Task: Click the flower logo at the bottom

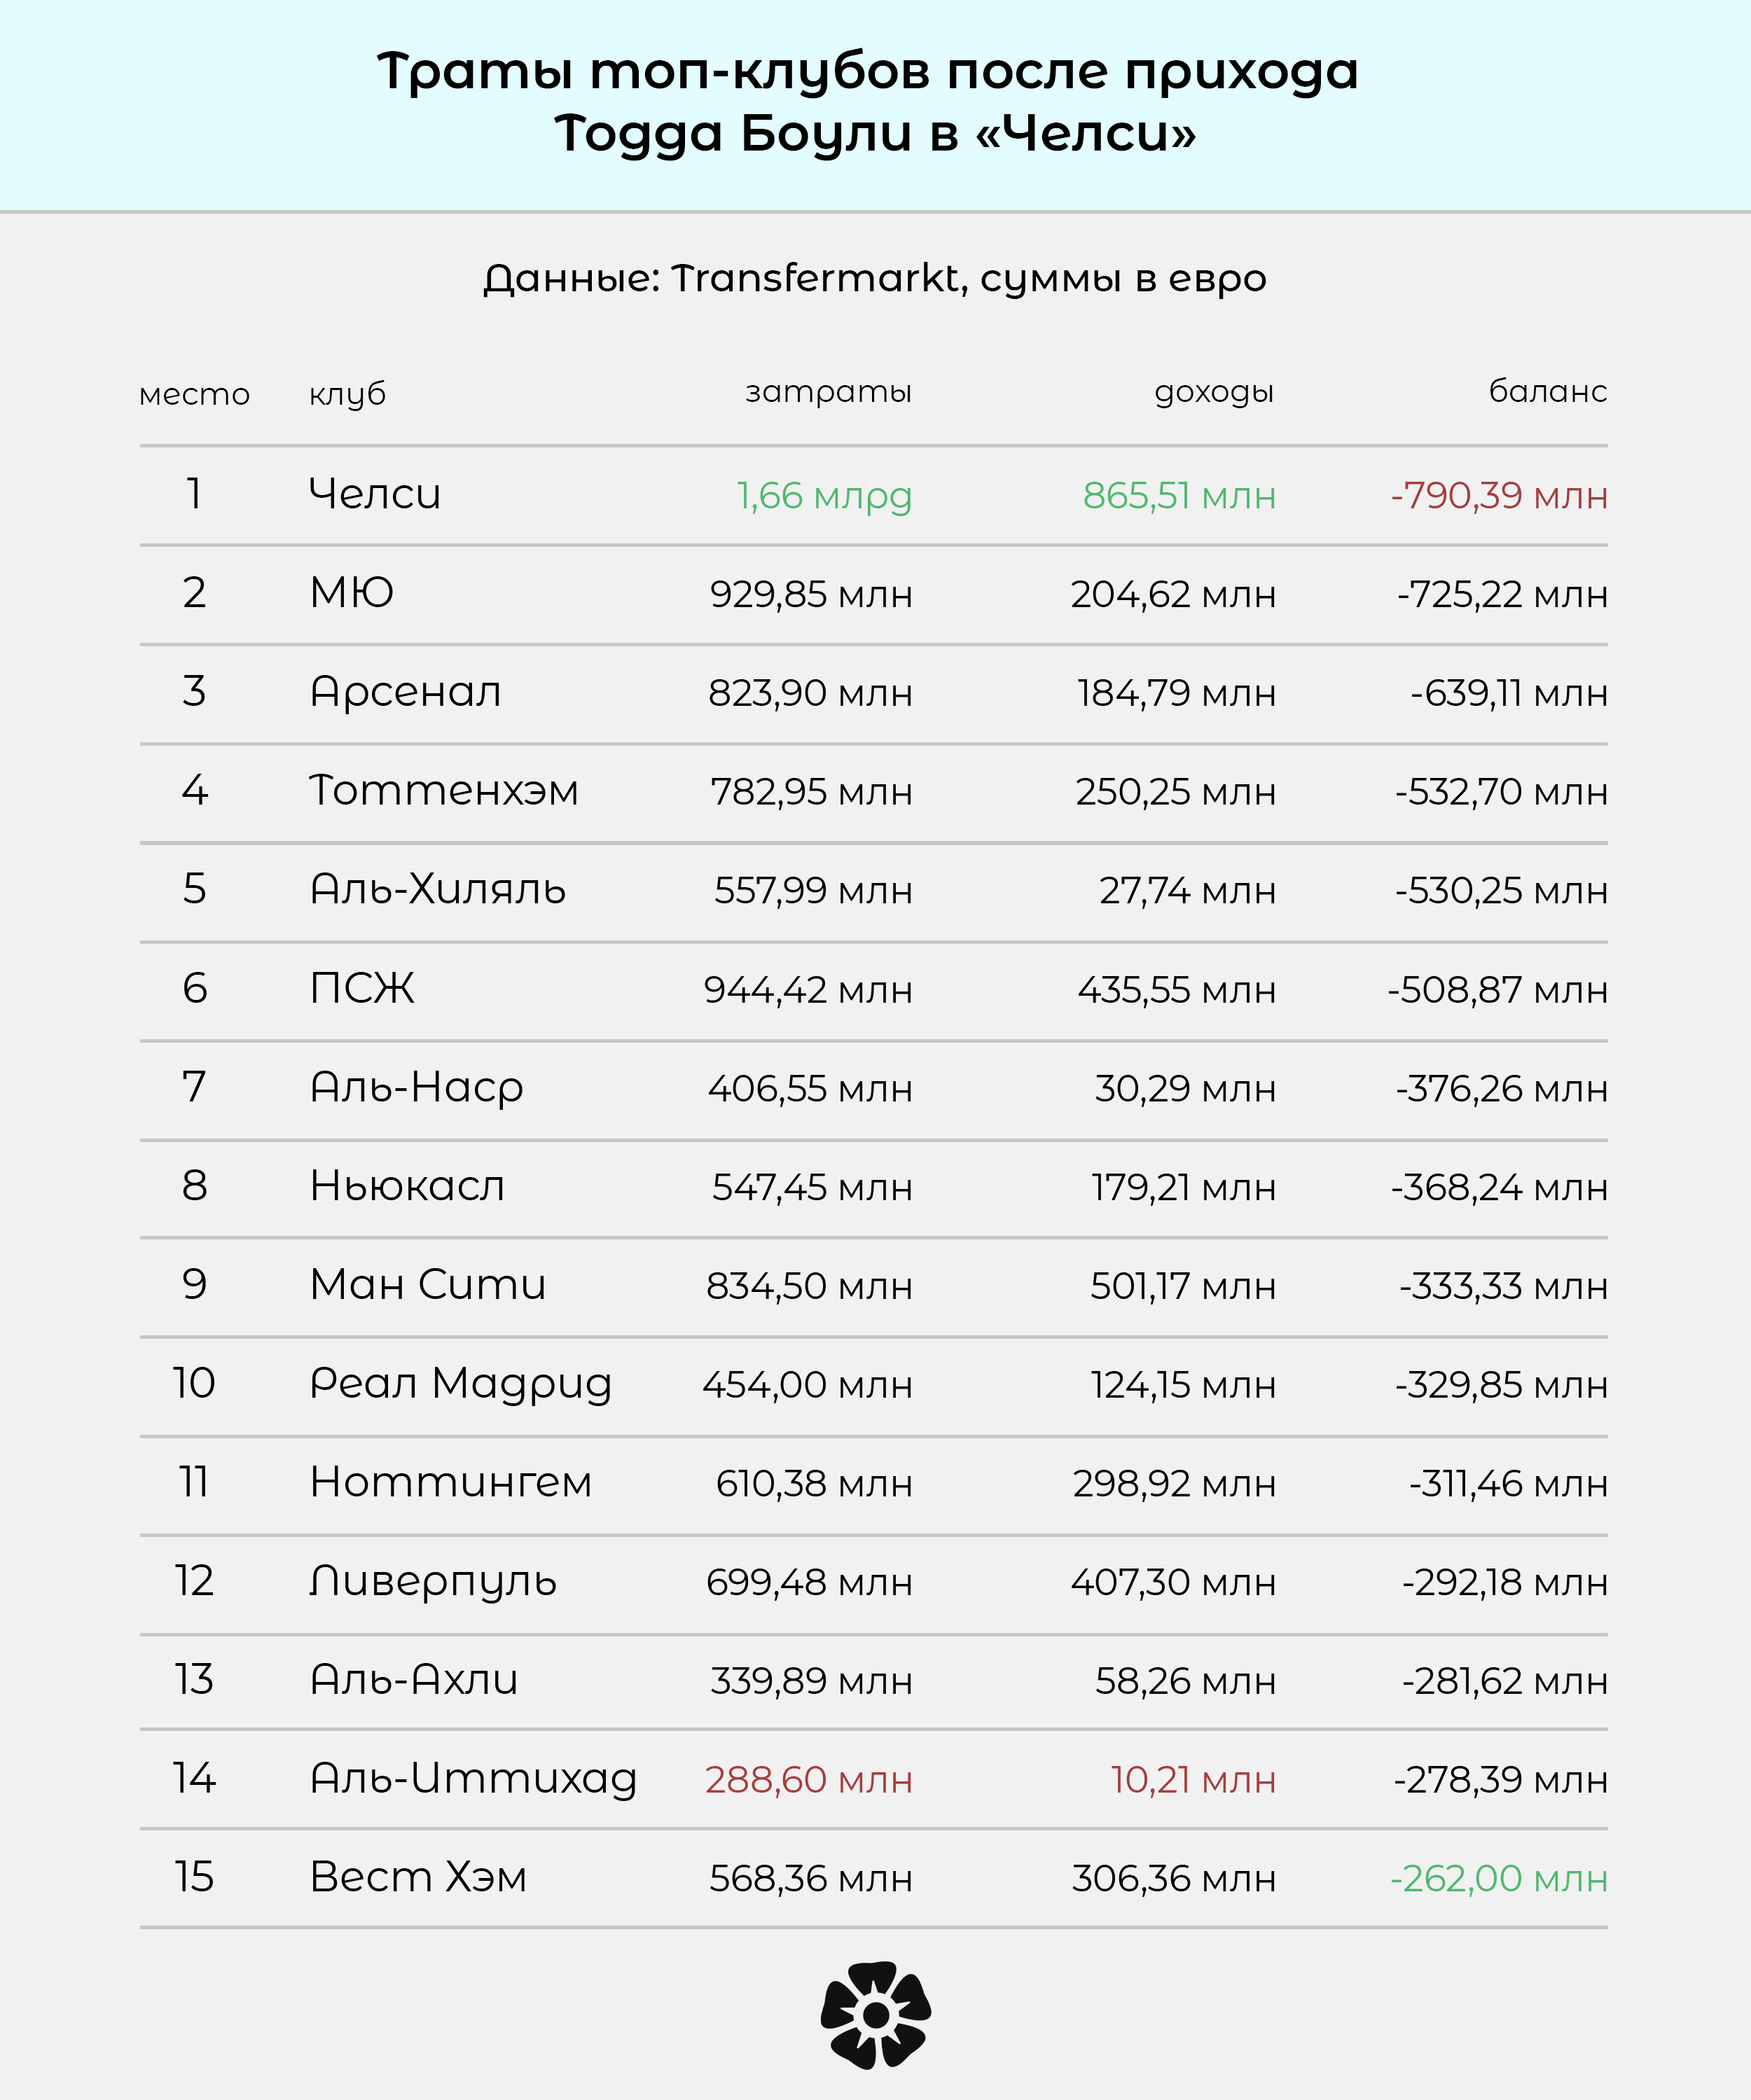Action: coord(875,2014)
